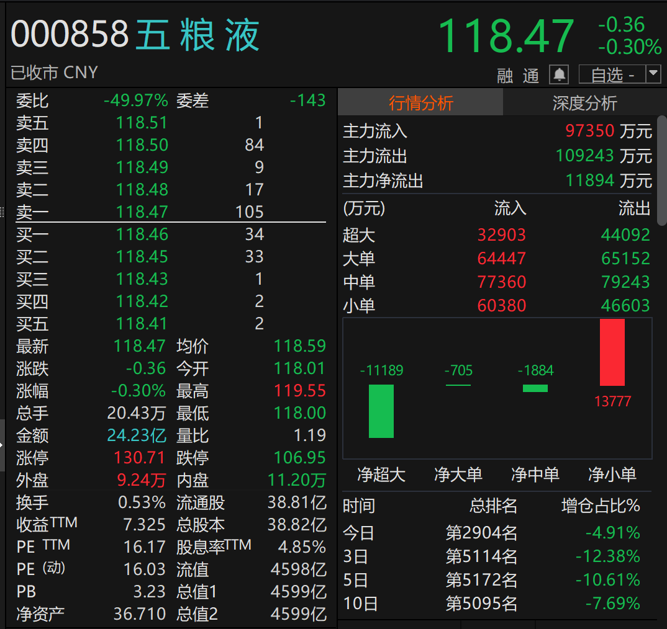Image resolution: width=667 pixels, height=629 pixels.
Task: Click the 融 margin trading marker
Action: [506, 75]
